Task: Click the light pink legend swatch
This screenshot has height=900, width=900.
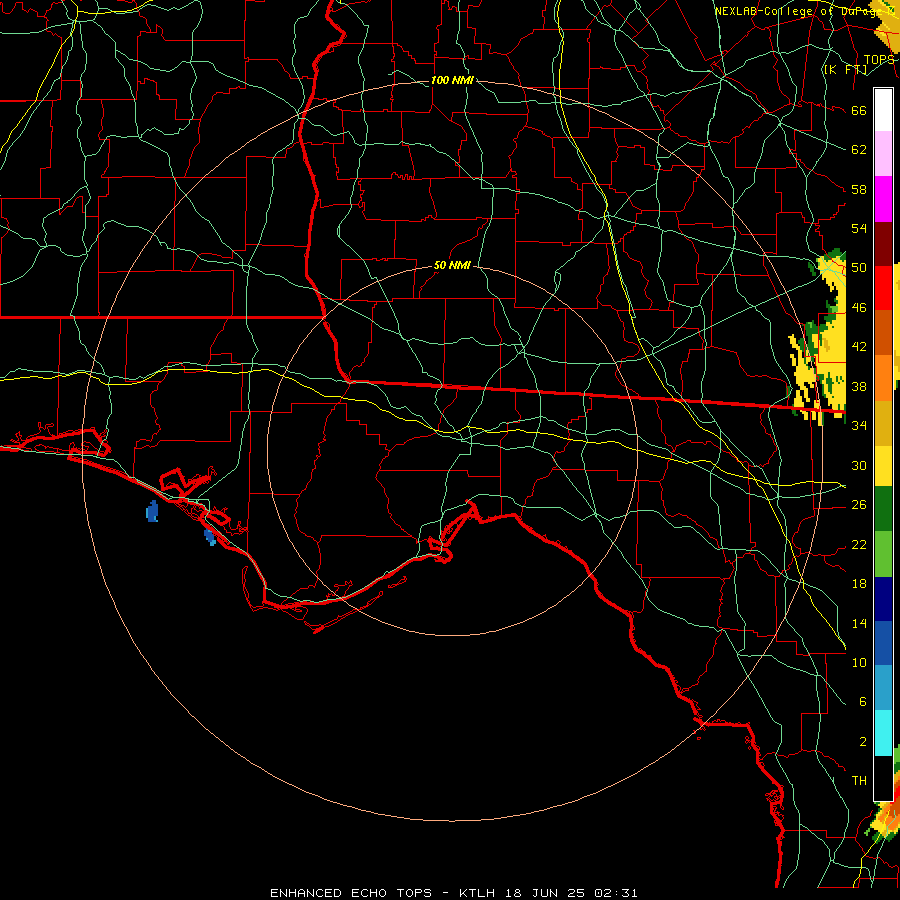Action: [x=883, y=154]
